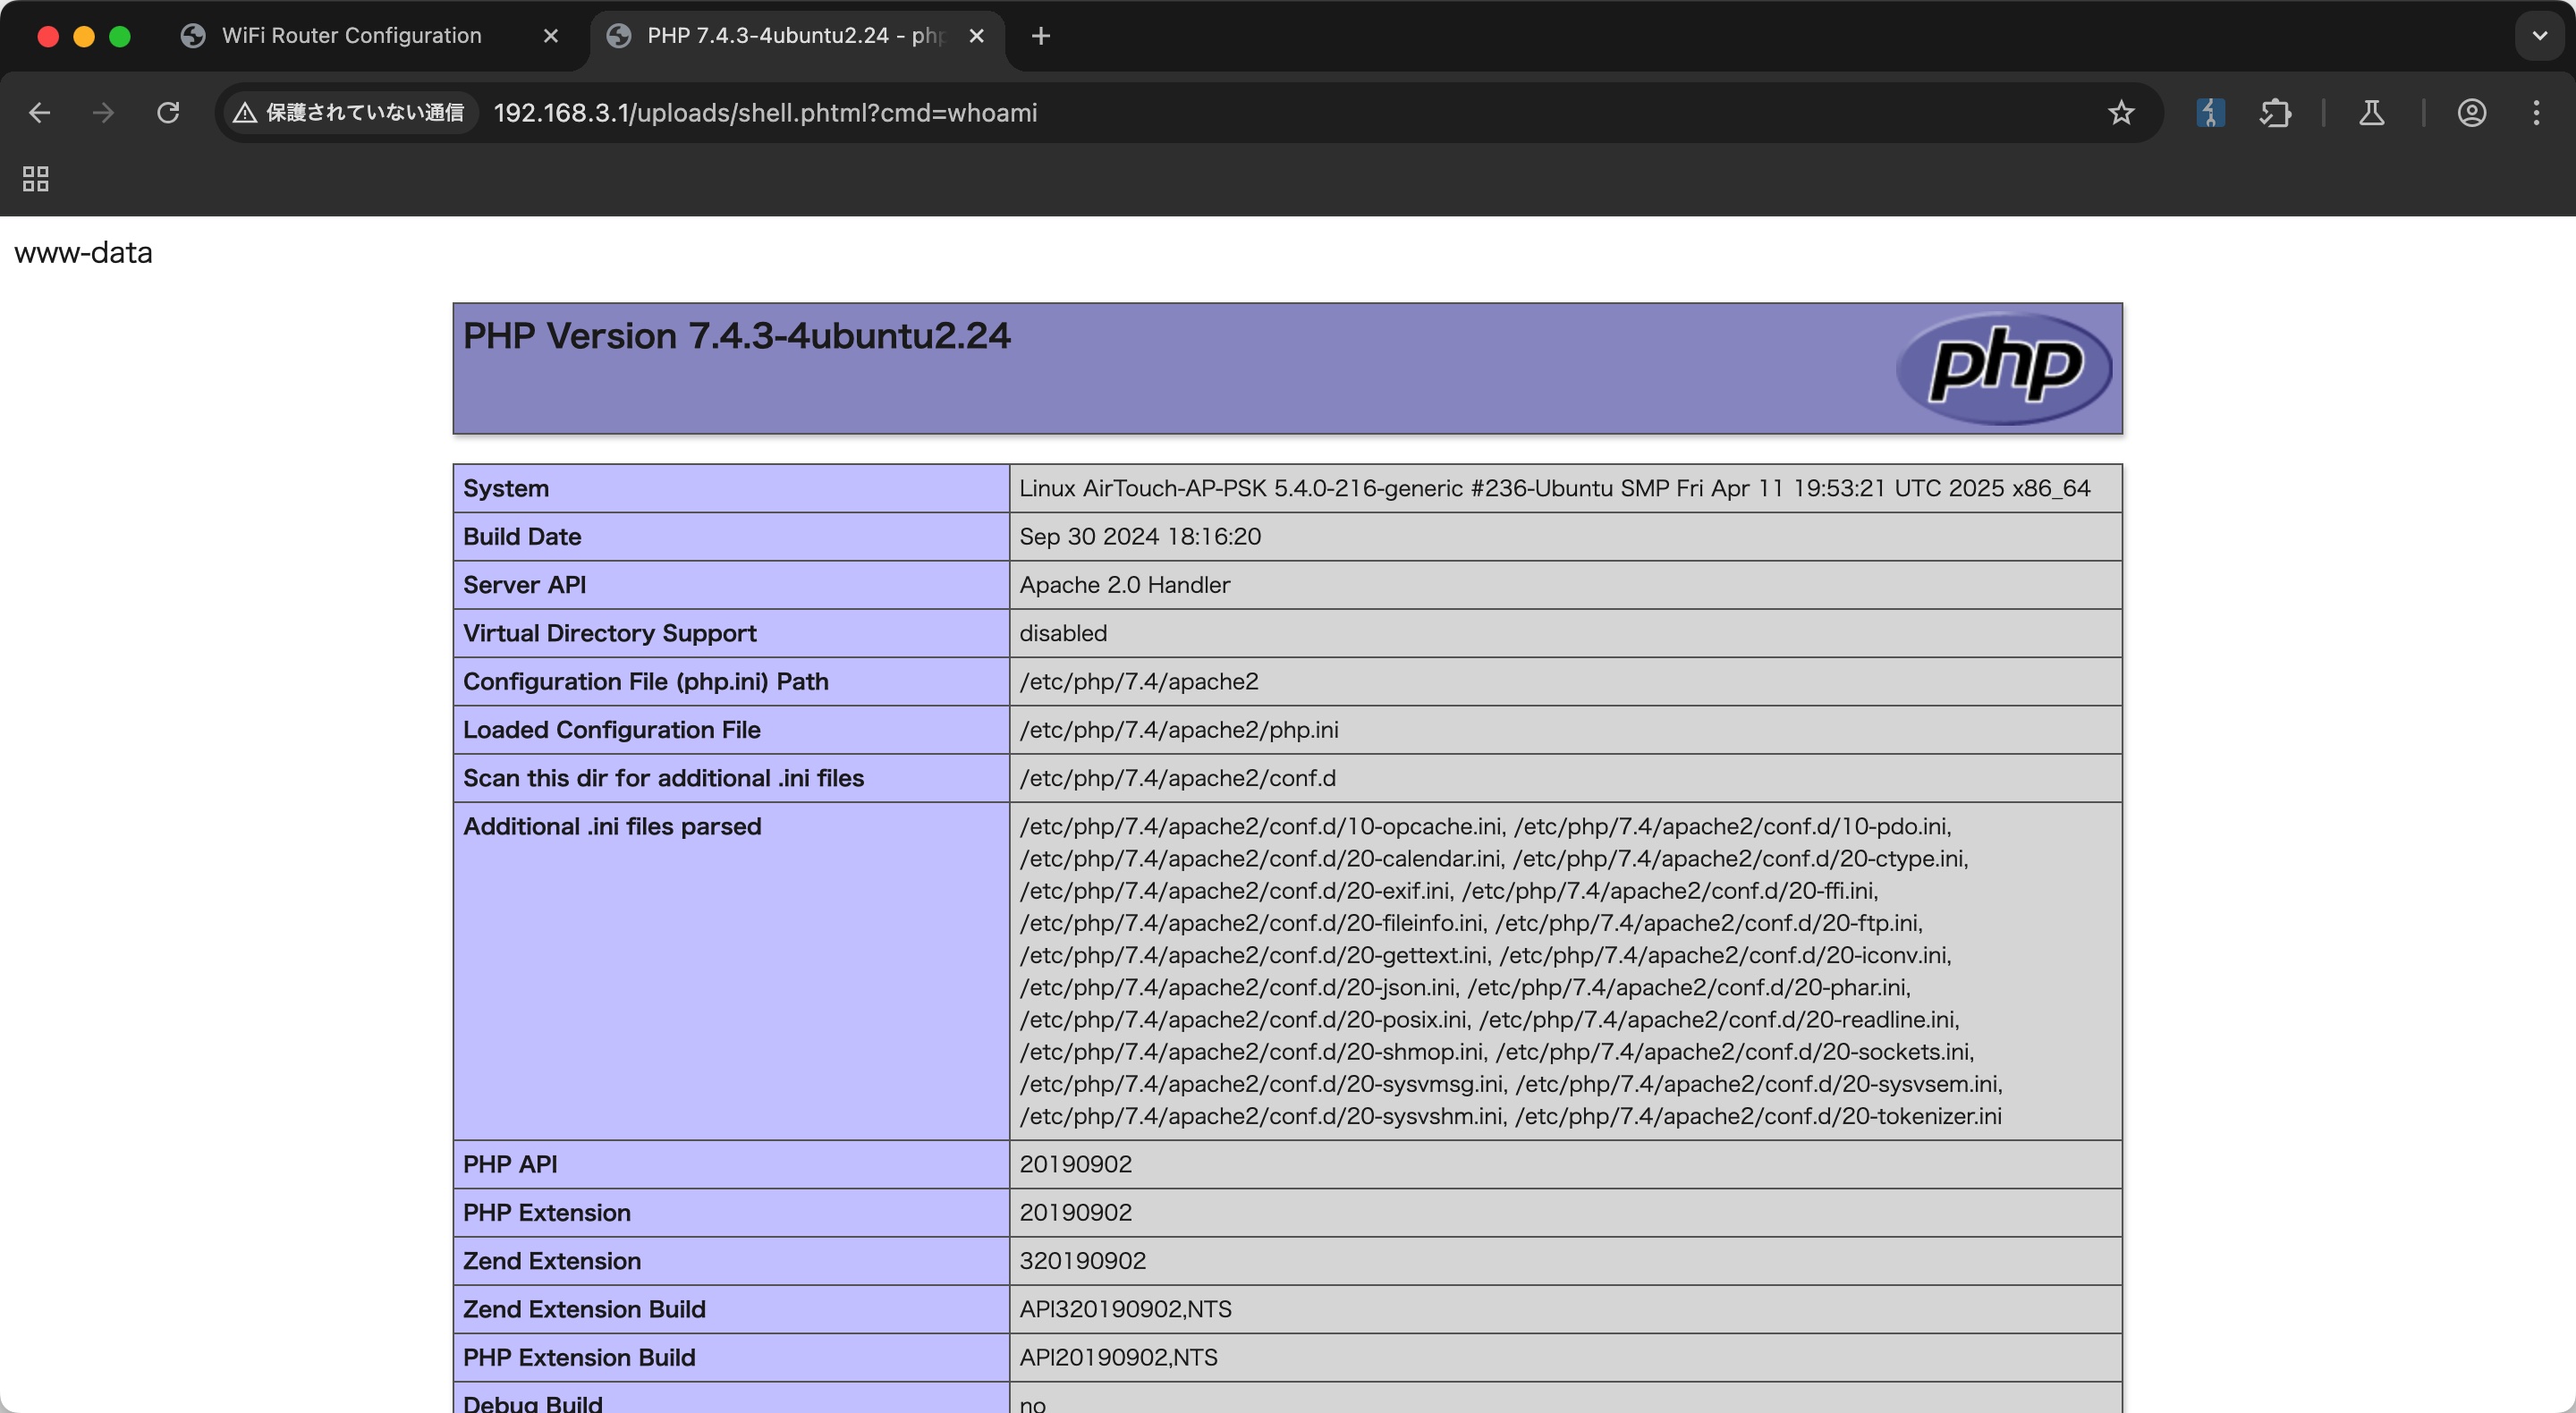Open the Chrome Labs flask icon
Viewport: 2576px width, 1413px height.
pyautogui.click(x=2371, y=113)
